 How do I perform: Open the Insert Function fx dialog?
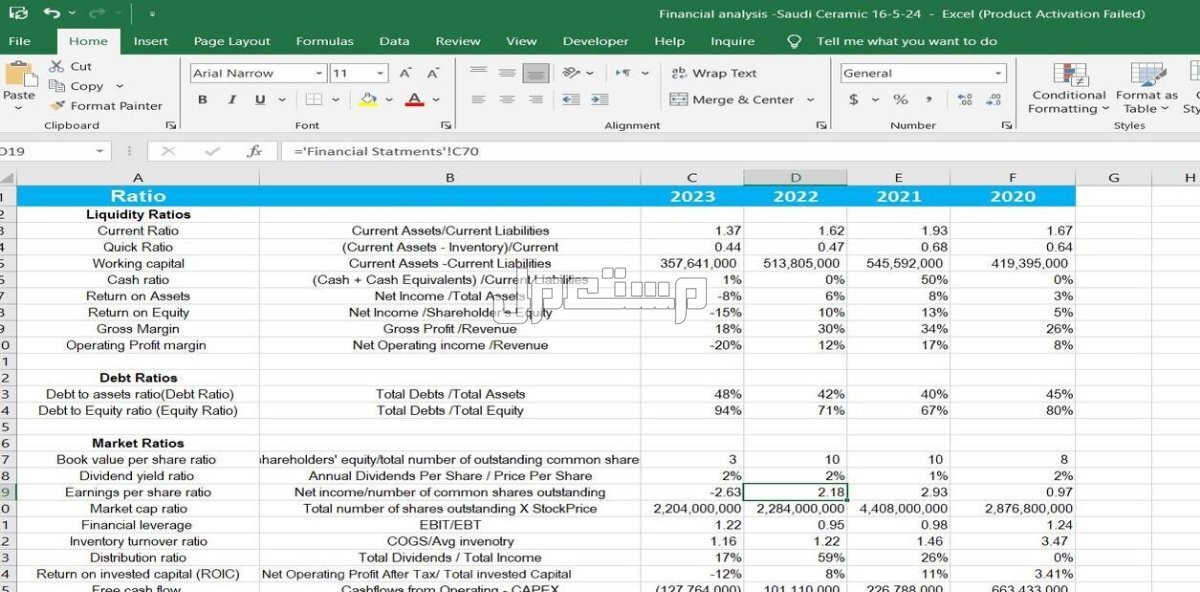pos(255,151)
